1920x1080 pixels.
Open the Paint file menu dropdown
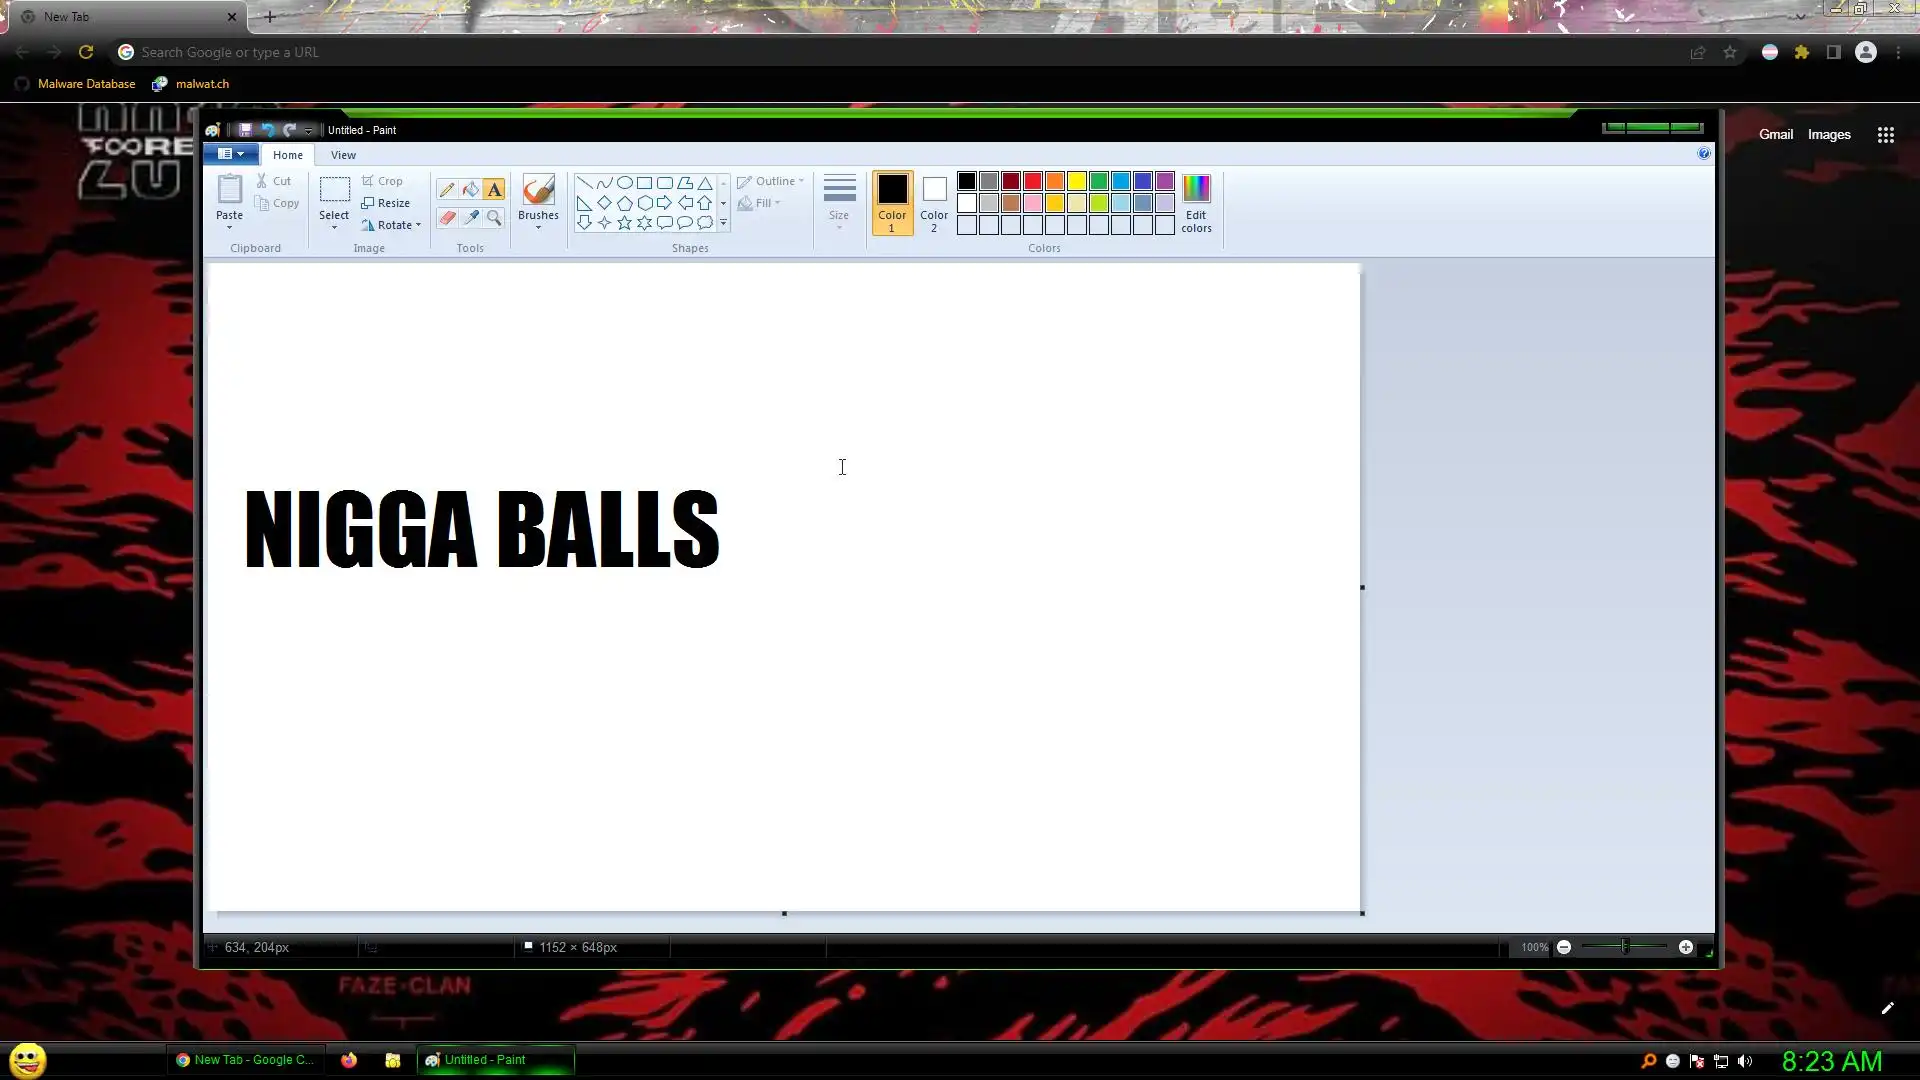(231, 154)
